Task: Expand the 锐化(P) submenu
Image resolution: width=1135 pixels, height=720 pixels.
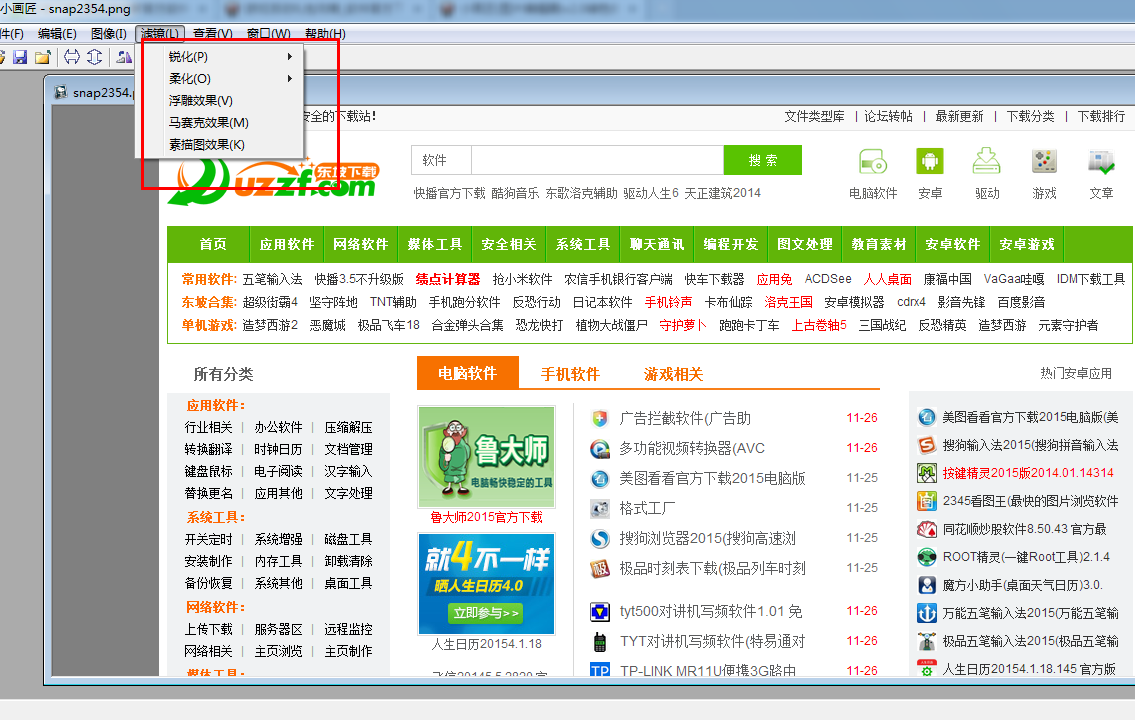Action: (x=219, y=56)
